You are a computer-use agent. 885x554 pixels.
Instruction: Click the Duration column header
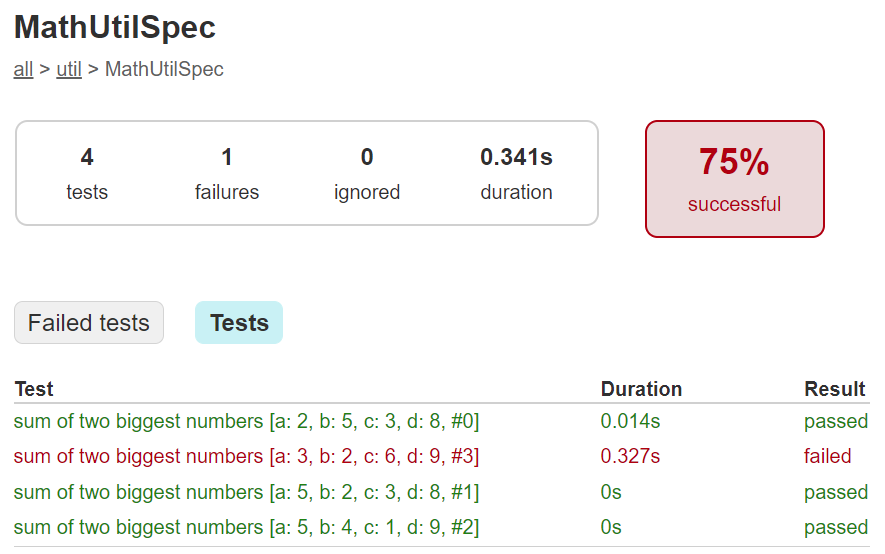click(641, 389)
